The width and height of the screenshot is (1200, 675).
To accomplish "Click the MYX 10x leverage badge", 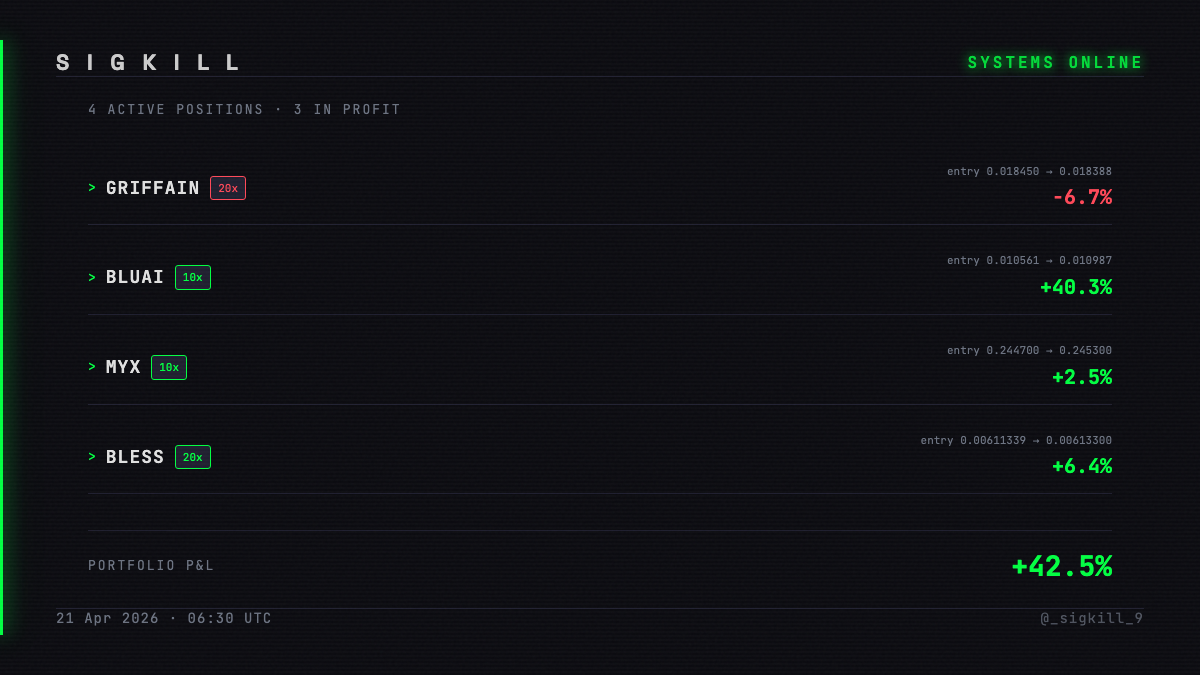I will click(169, 367).
